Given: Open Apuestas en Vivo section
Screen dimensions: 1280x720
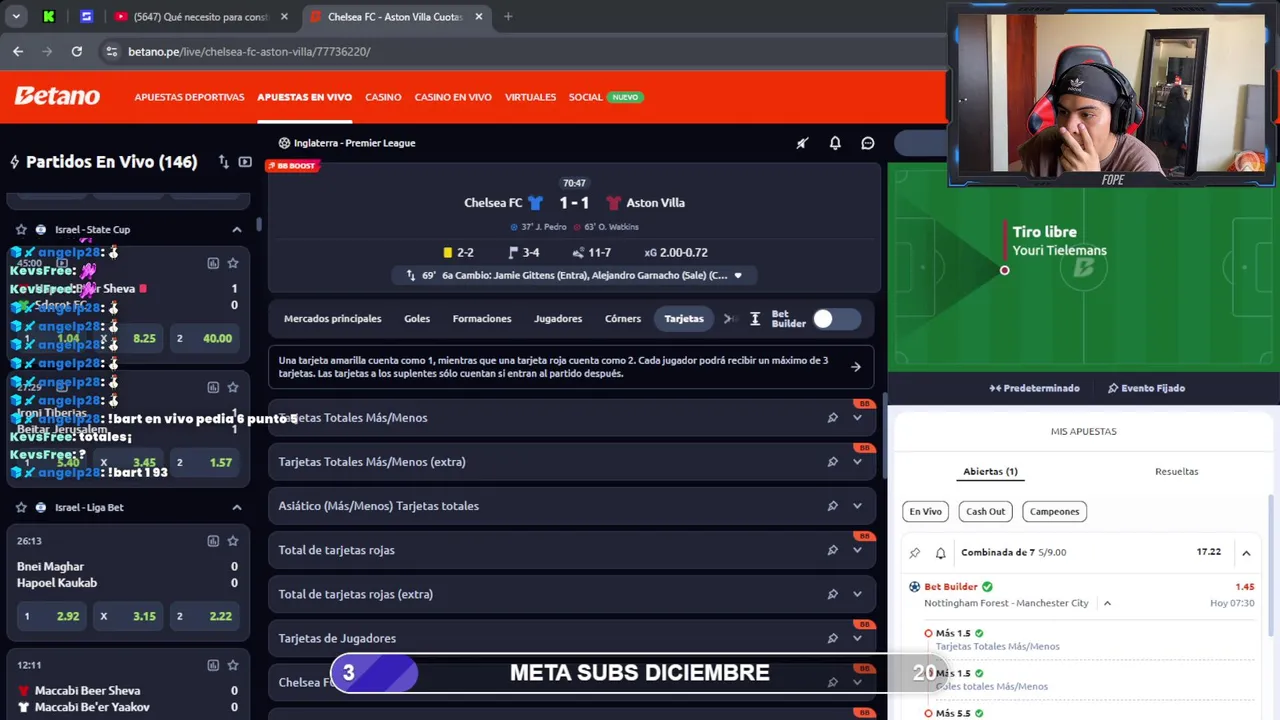Looking at the screenshot, I should tap(304, 97).
